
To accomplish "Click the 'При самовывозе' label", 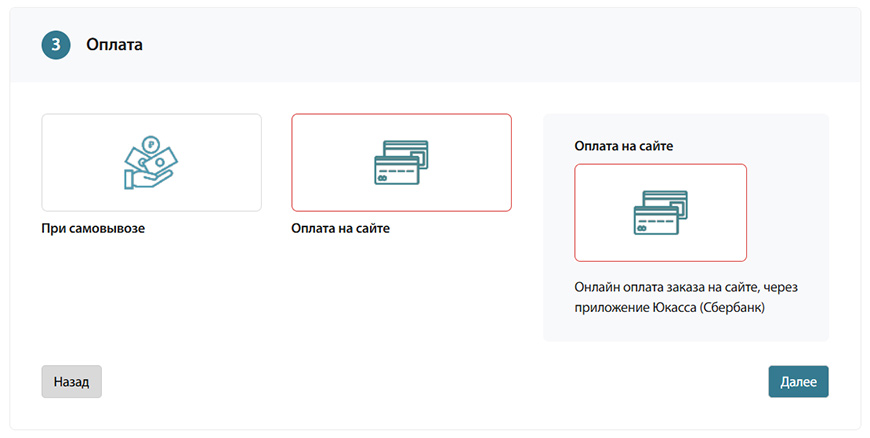I will (93, 228).
